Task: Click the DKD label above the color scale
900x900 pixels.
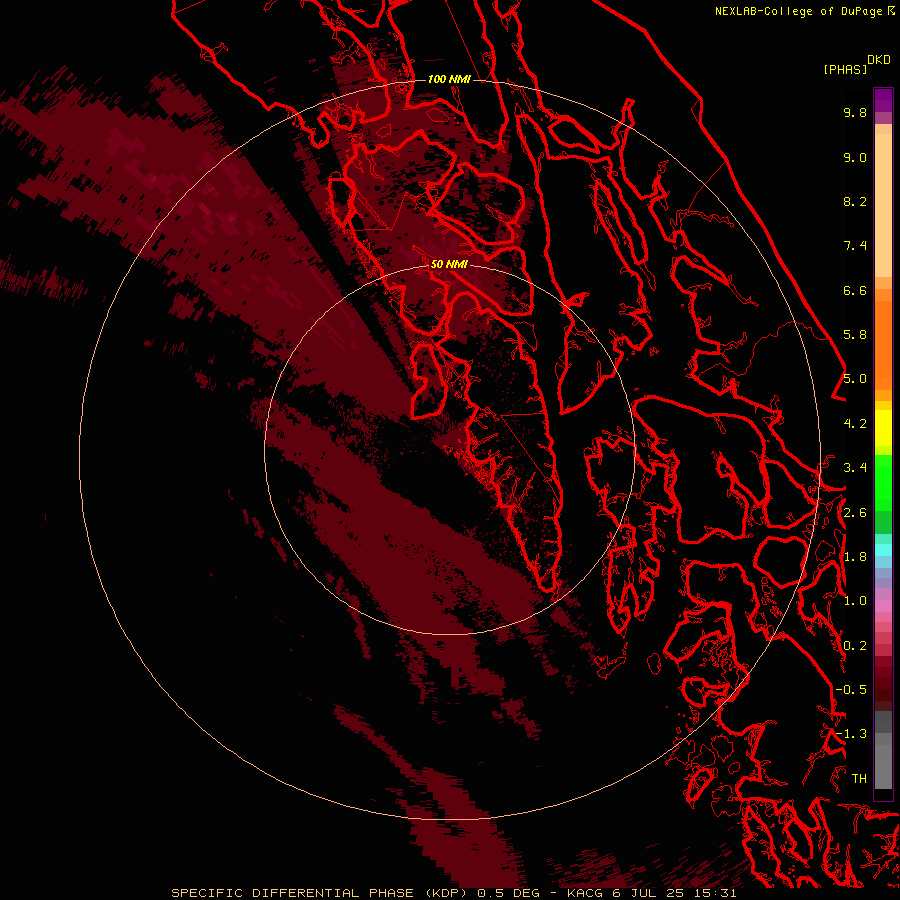Action: (879, 60)
